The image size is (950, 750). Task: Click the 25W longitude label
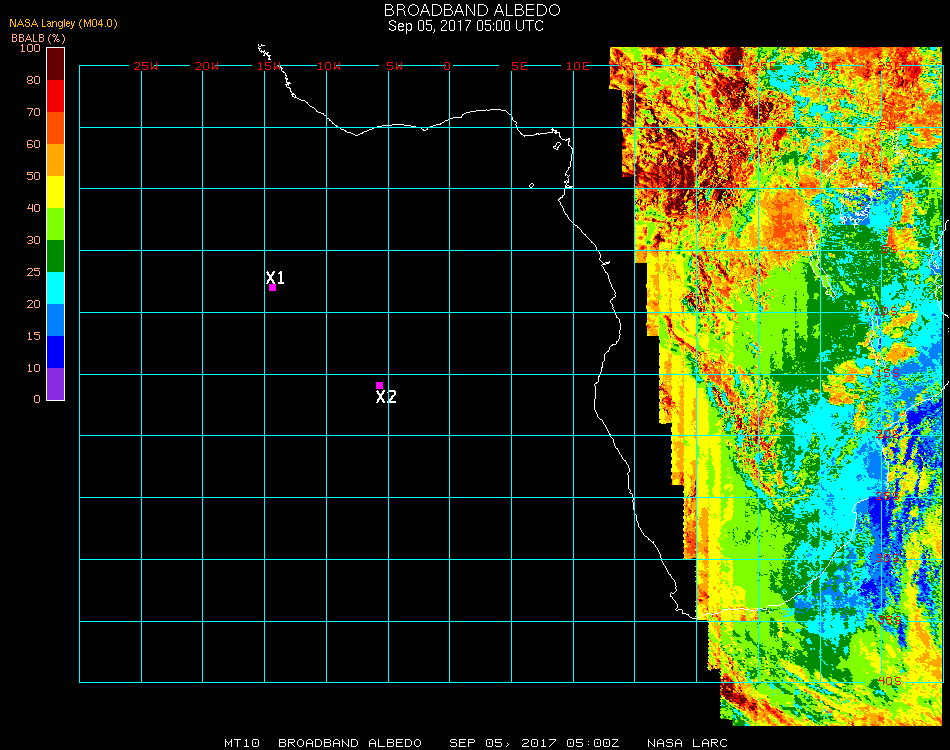[x=145, y=66]
